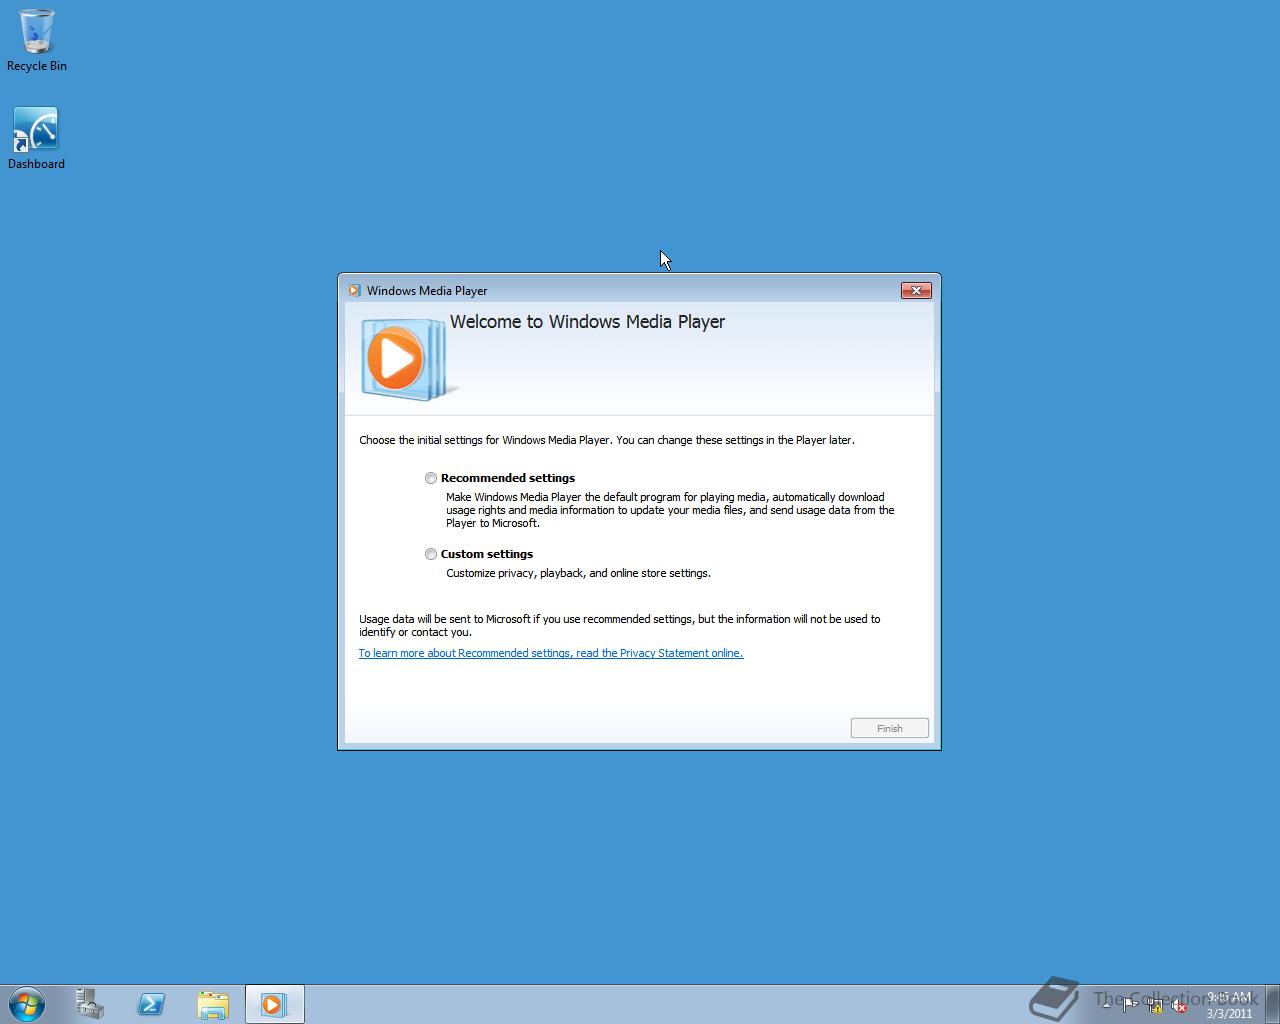Viewport: 1280px width, 1024px height.
Task: Select the Recommended settings radio button
Action: click(x=431, y=478)
